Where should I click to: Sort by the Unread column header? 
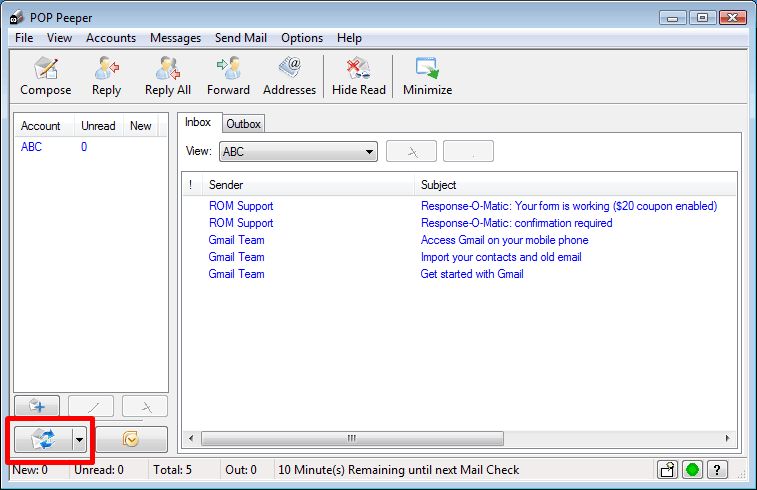coord(98,126)
